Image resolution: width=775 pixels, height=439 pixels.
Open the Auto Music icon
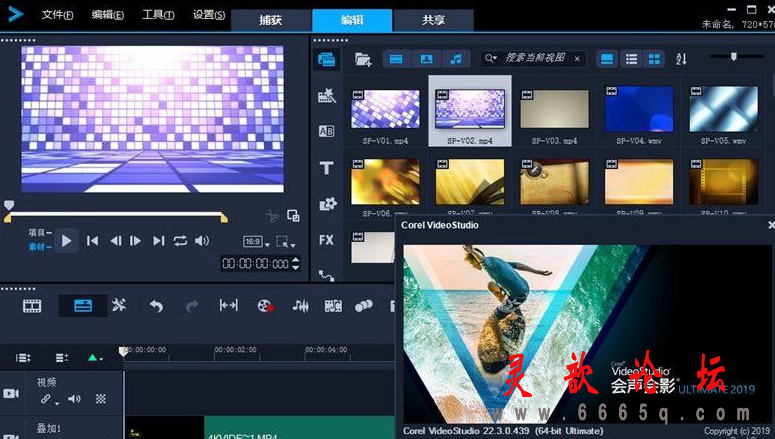tap(333, 306)
